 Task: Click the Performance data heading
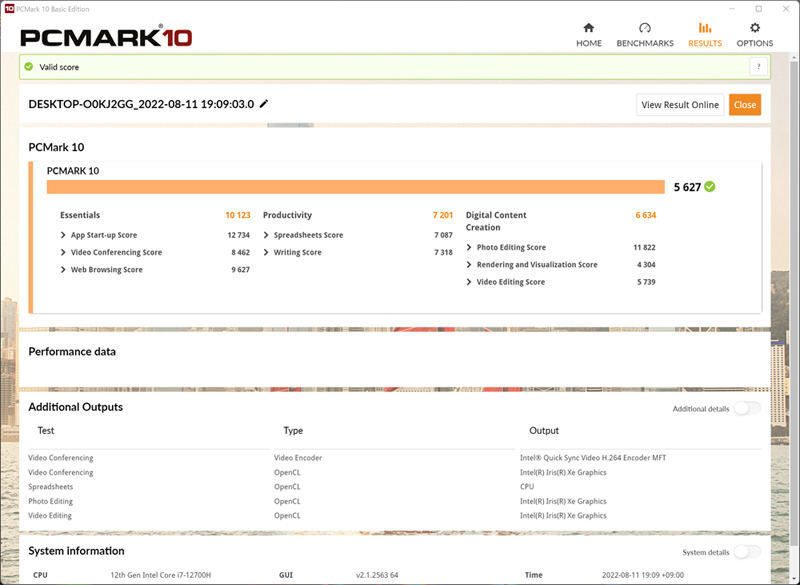[x=72, y=351]
